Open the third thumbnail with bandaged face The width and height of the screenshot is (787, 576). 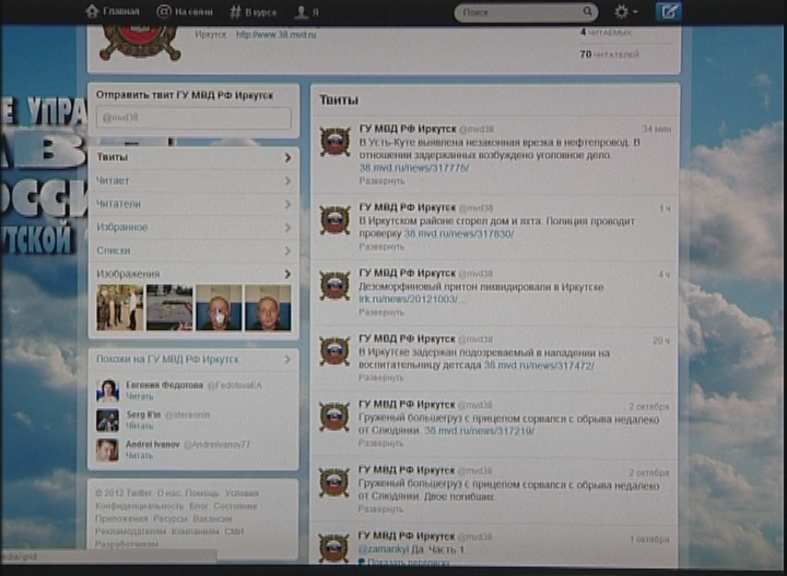click(219, 308)
